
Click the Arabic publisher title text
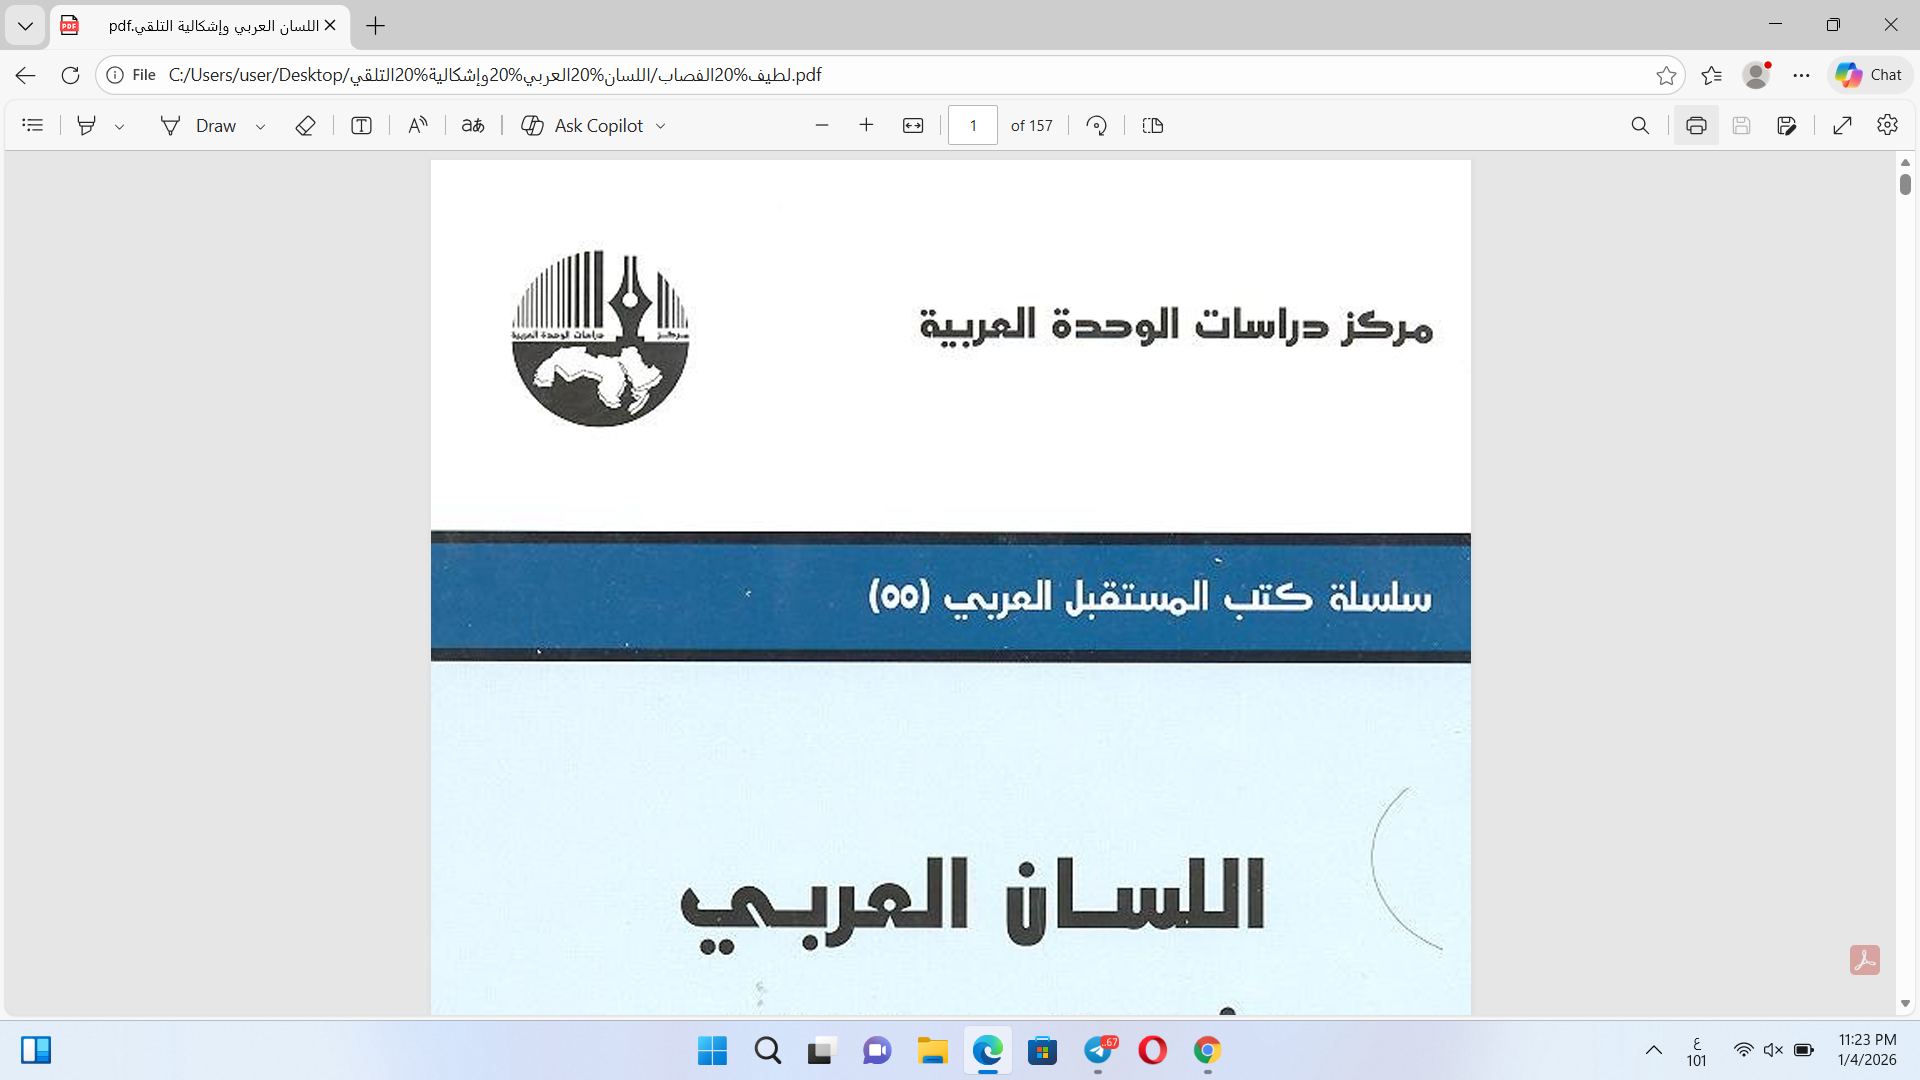(x=1176, y=326)
